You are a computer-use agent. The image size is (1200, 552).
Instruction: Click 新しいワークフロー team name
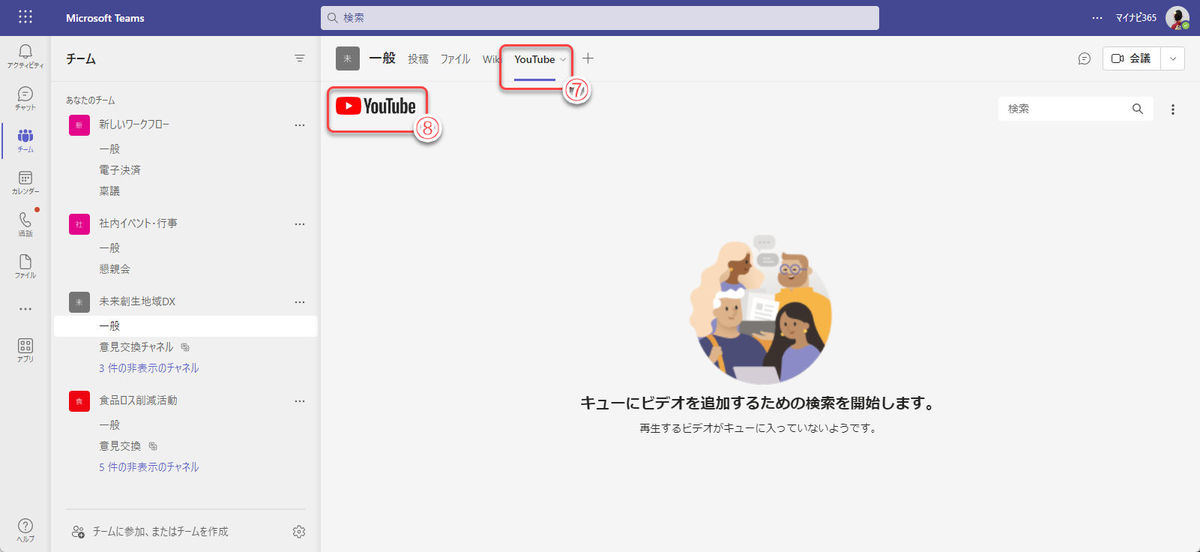[134, 125]
